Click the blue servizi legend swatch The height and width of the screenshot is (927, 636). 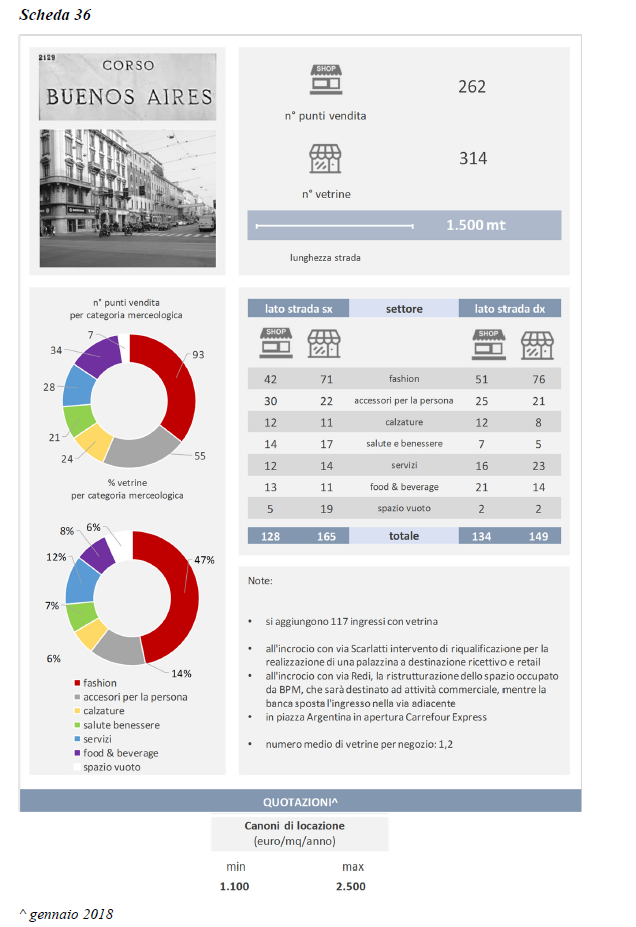click(76, 739)
